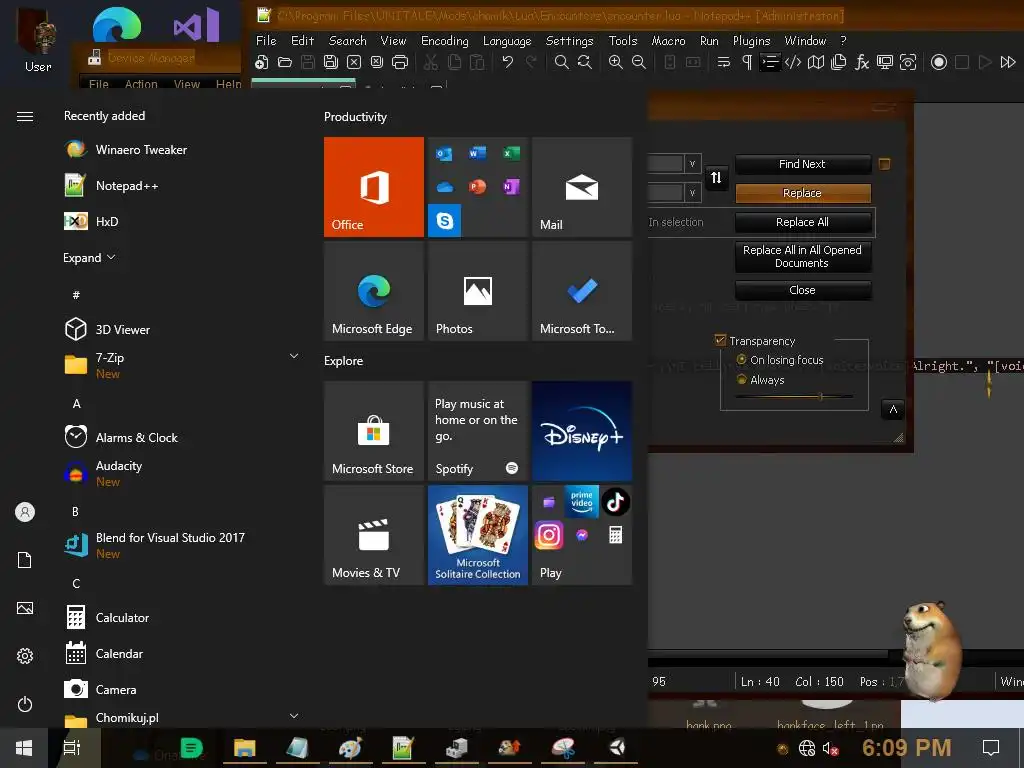Open the Macro menu in Notepad++

(669, 40)
